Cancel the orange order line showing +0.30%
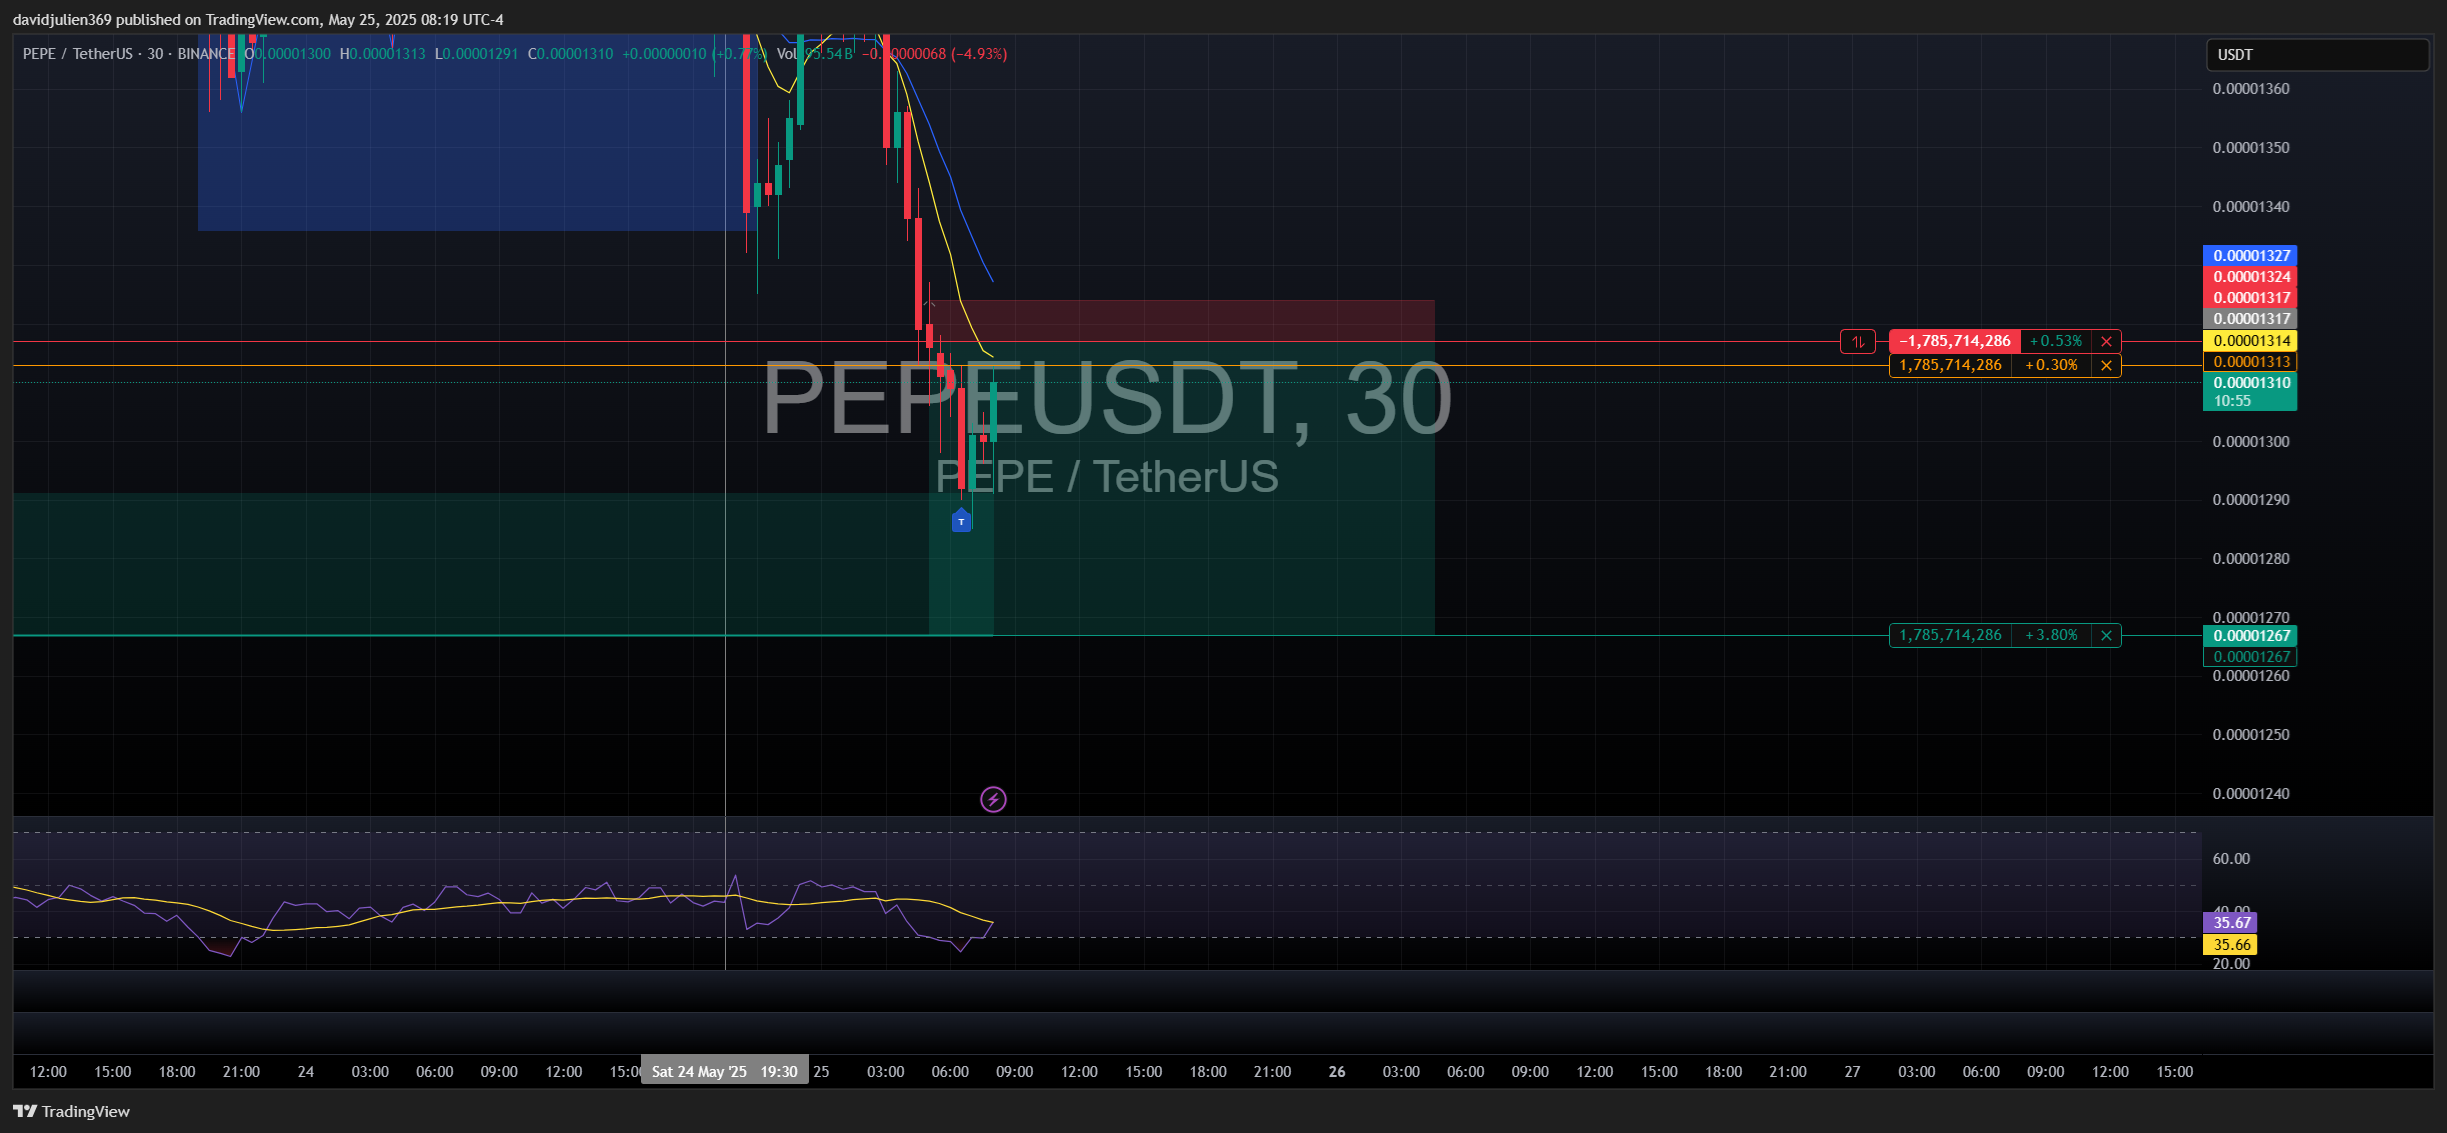Image resolution: width=2447 pixels, height=1133 pixels. pyautogui.click(x=2106, y=366)
